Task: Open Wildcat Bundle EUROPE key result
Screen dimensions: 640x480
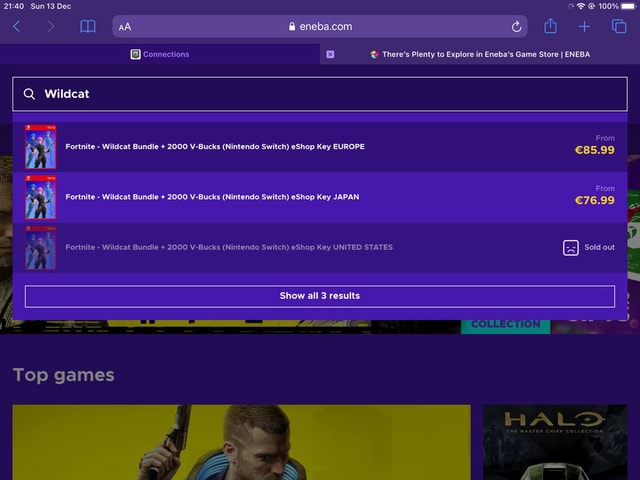Action: pos(320,147)
